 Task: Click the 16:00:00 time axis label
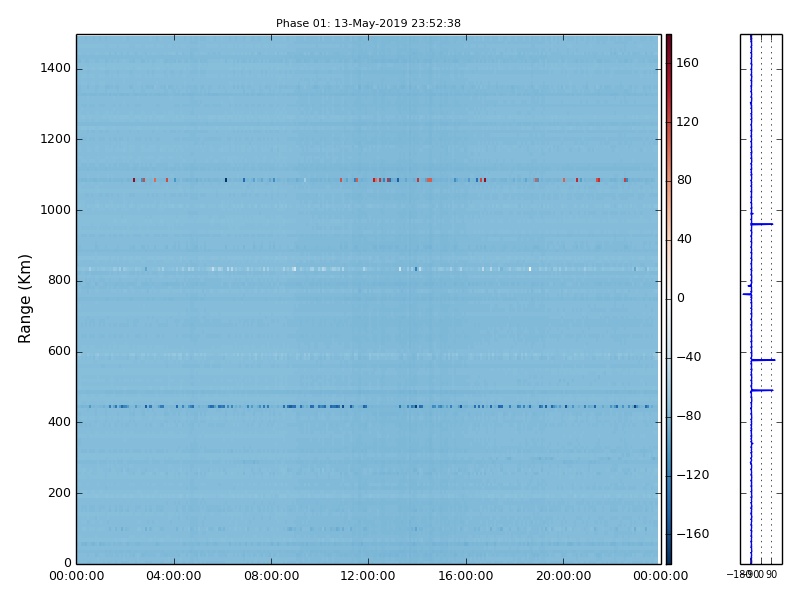tap(466, 576)
